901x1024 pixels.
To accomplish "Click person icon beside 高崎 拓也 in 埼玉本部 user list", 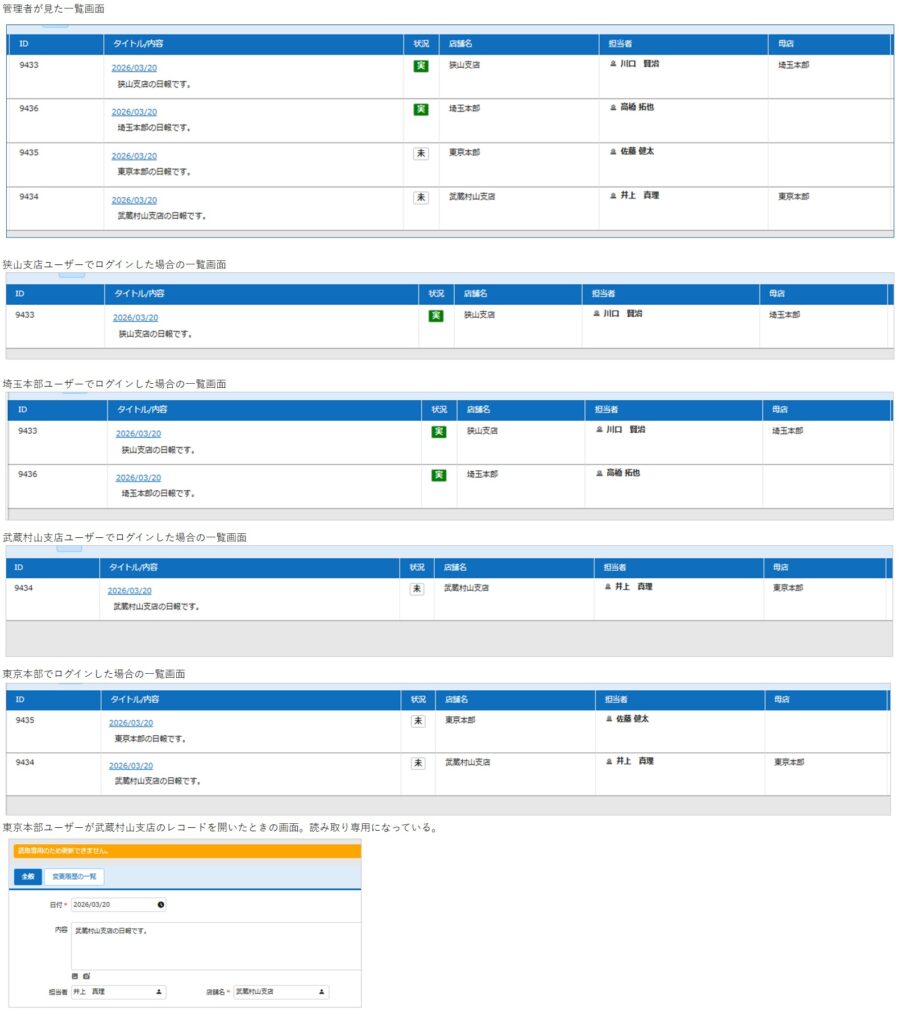I will click(599, 473).
